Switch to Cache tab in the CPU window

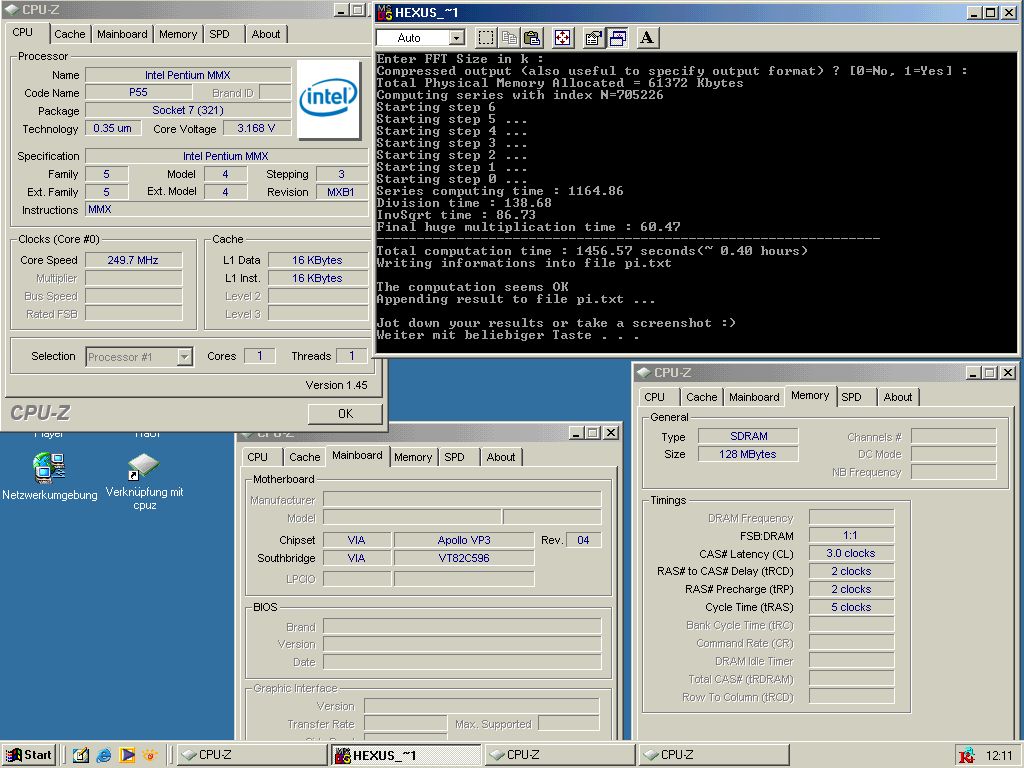pos(69,34)
